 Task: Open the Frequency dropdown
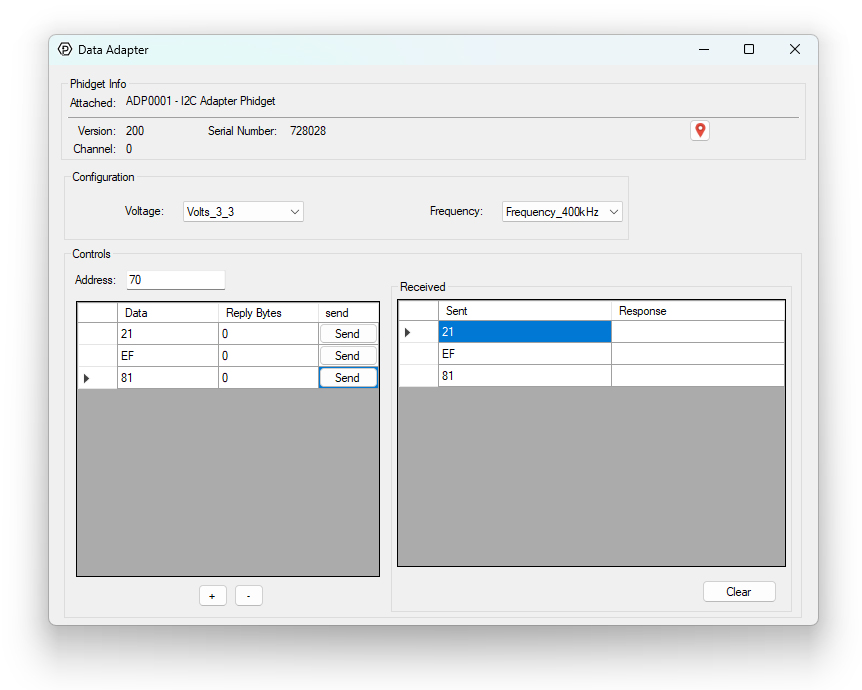(562, 212)
